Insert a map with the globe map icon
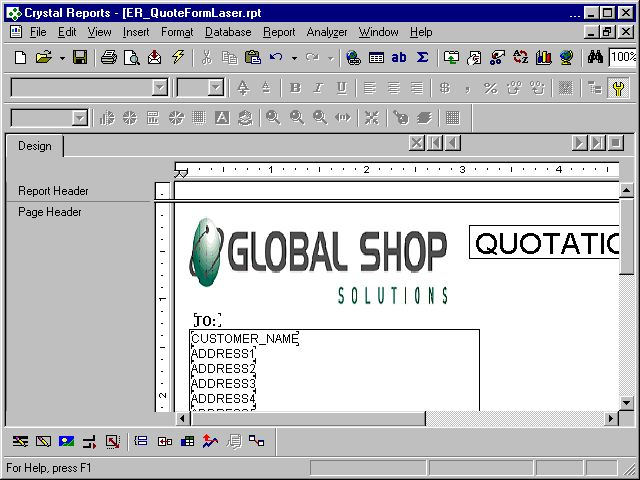Screen dimensions: 640x480 566,58
